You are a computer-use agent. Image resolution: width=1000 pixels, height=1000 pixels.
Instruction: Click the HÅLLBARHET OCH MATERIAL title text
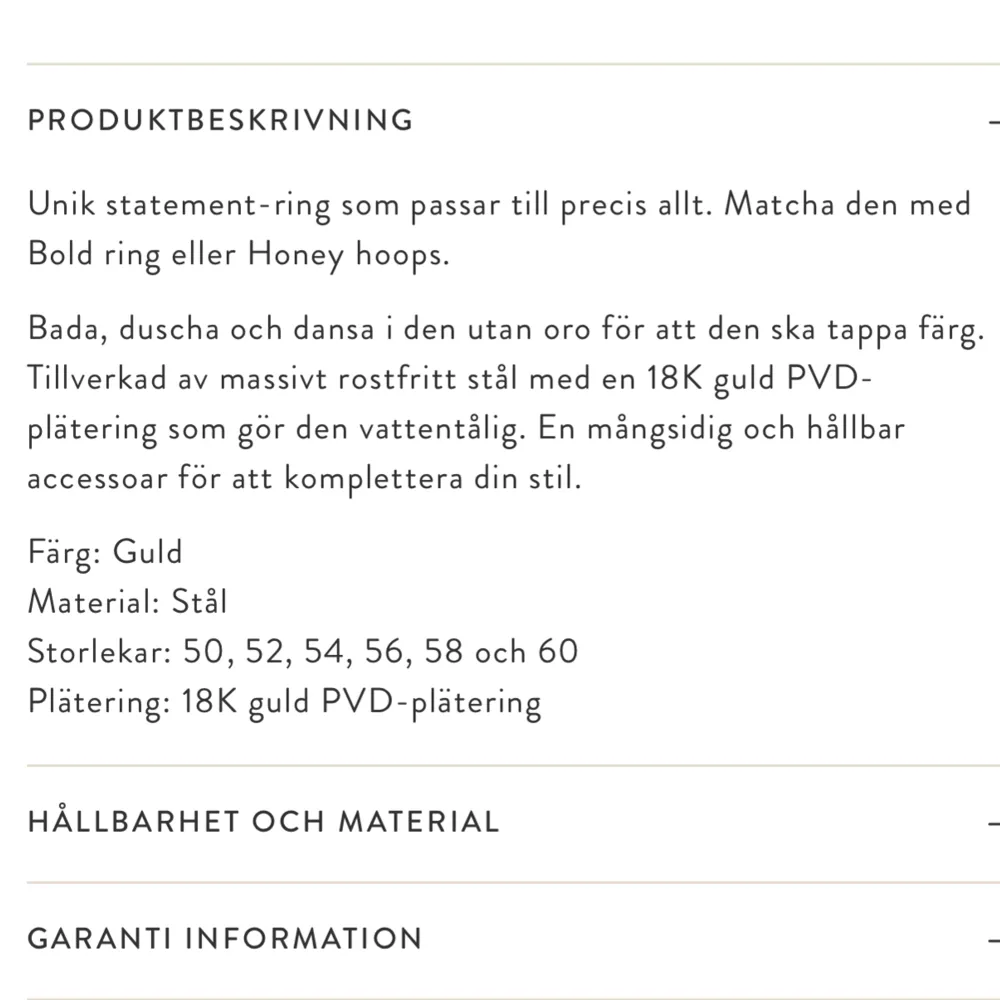263,820
